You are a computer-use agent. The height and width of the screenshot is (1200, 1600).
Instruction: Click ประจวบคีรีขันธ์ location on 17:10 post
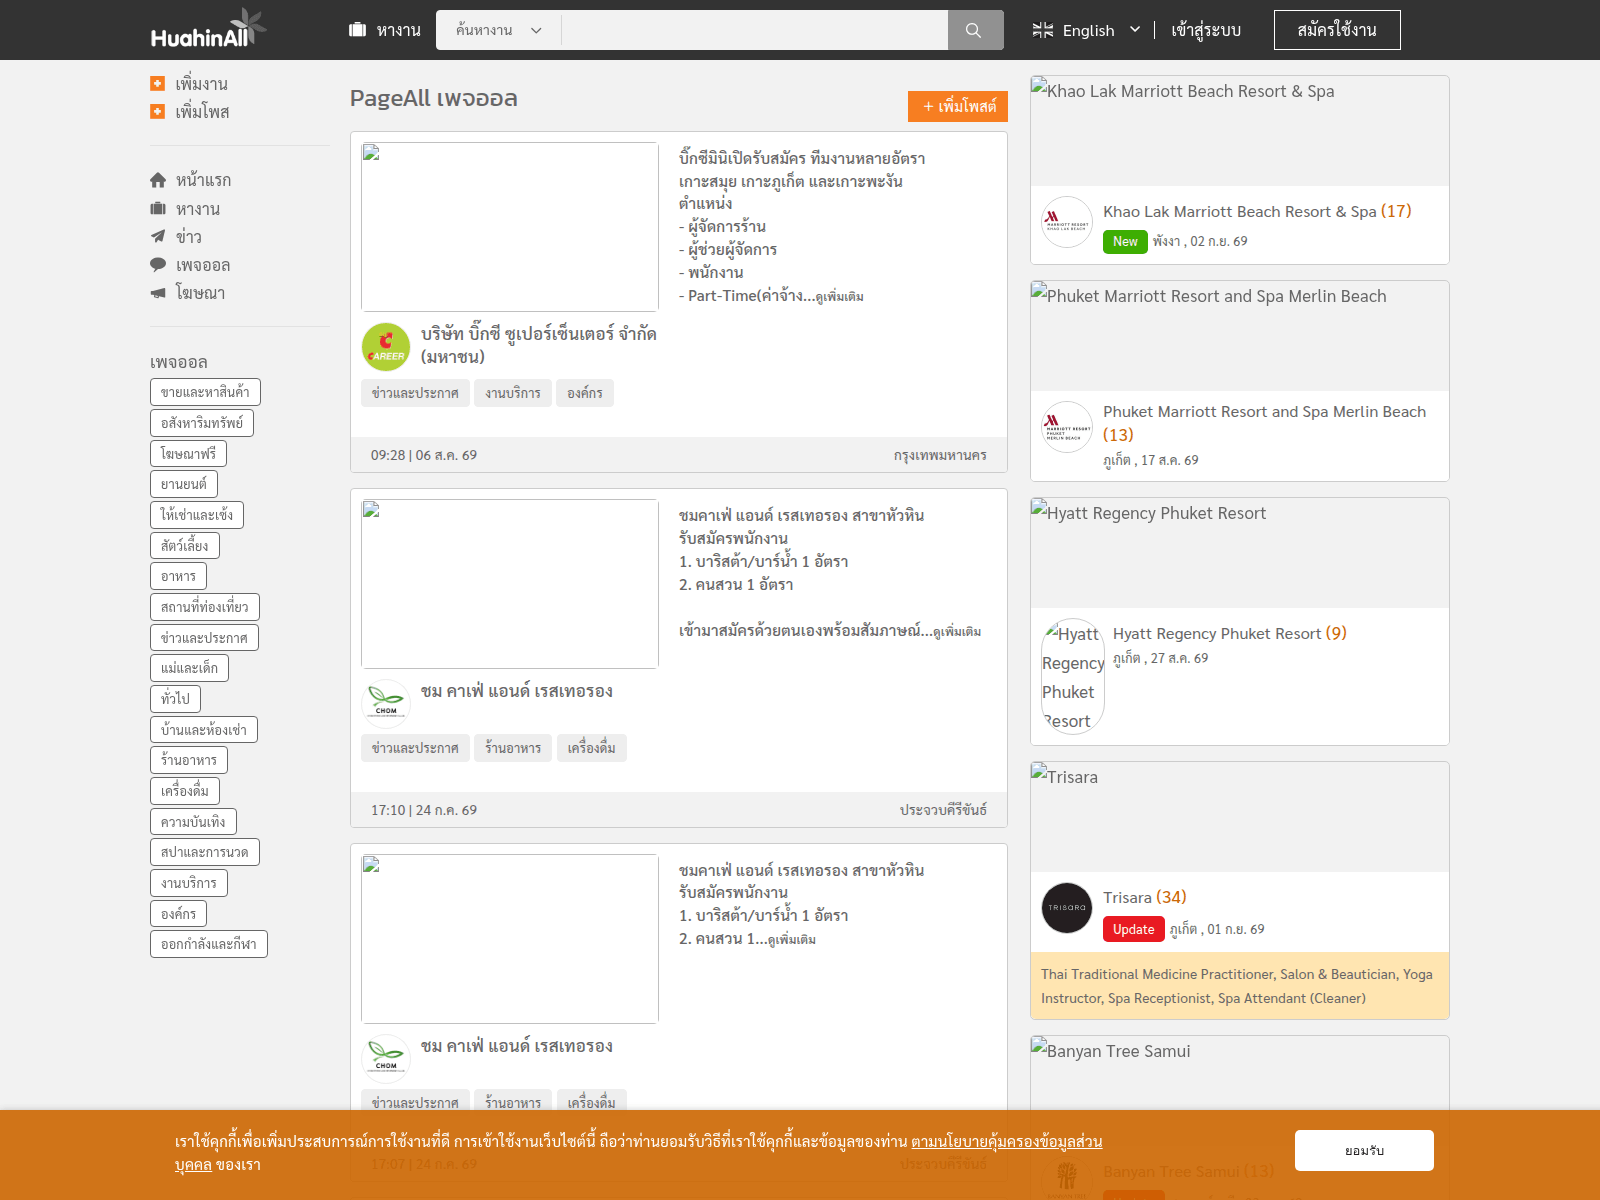(x=943, y=810)
